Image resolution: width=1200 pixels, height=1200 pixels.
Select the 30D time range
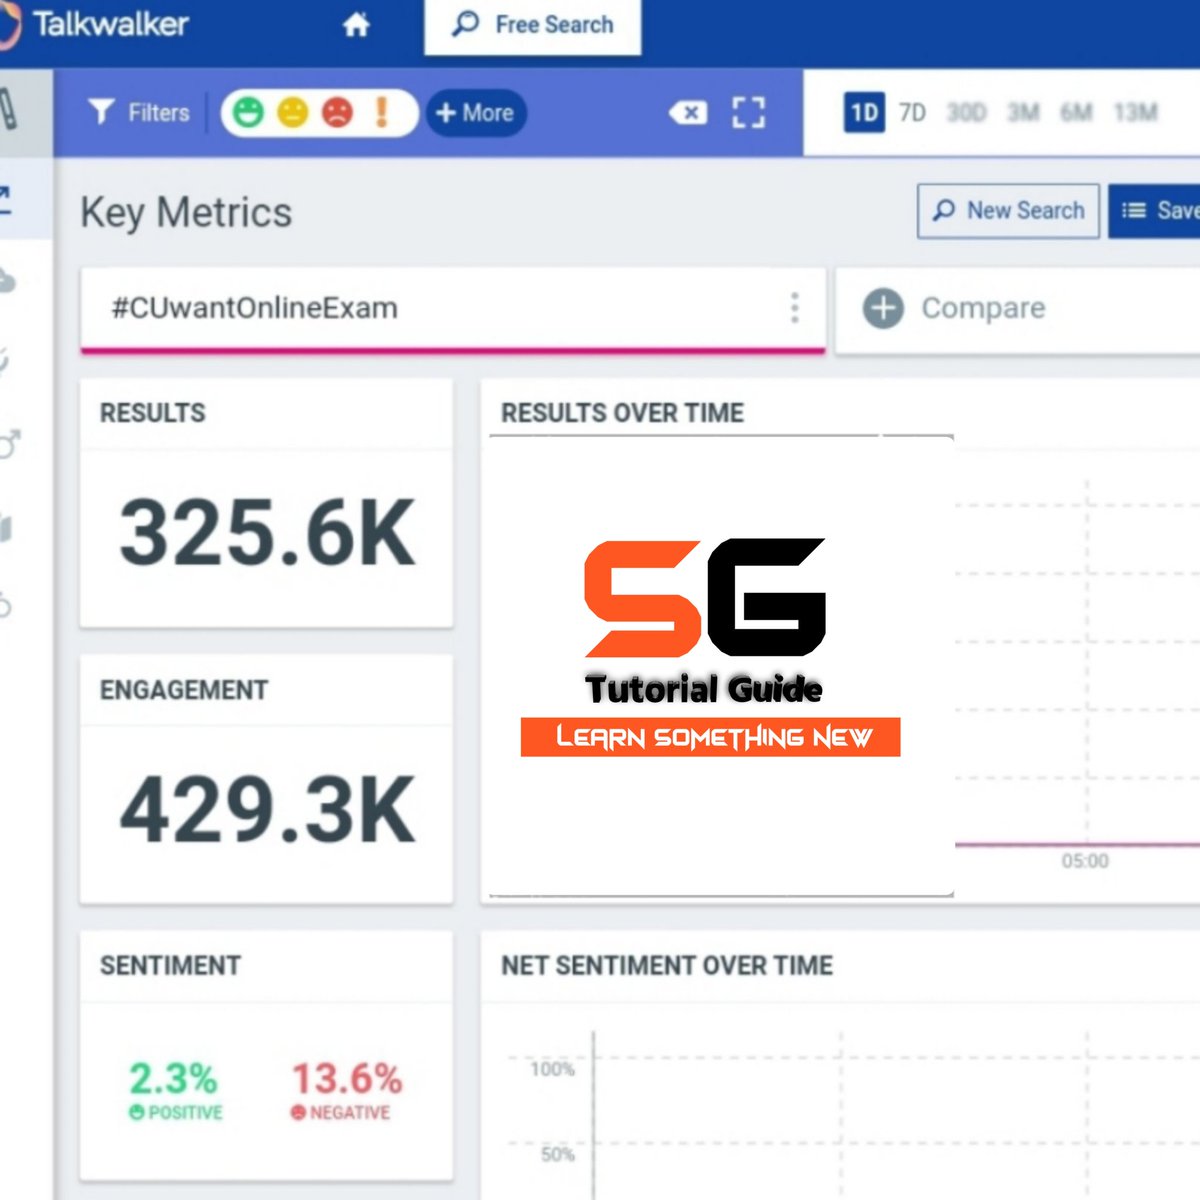tap(966, 112)
